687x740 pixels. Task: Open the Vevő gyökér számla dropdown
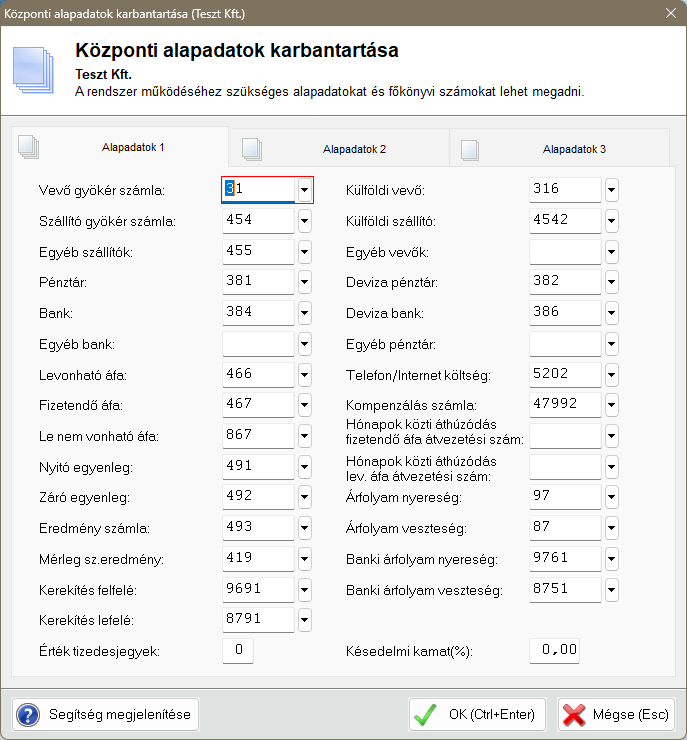click(x=304, y=190)
